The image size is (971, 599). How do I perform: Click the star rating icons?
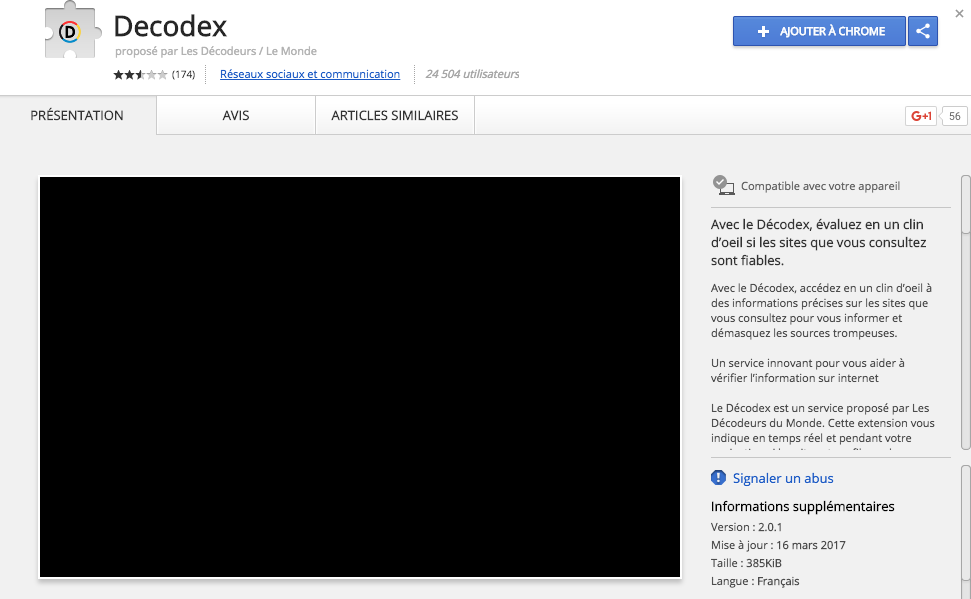point(140,74)
